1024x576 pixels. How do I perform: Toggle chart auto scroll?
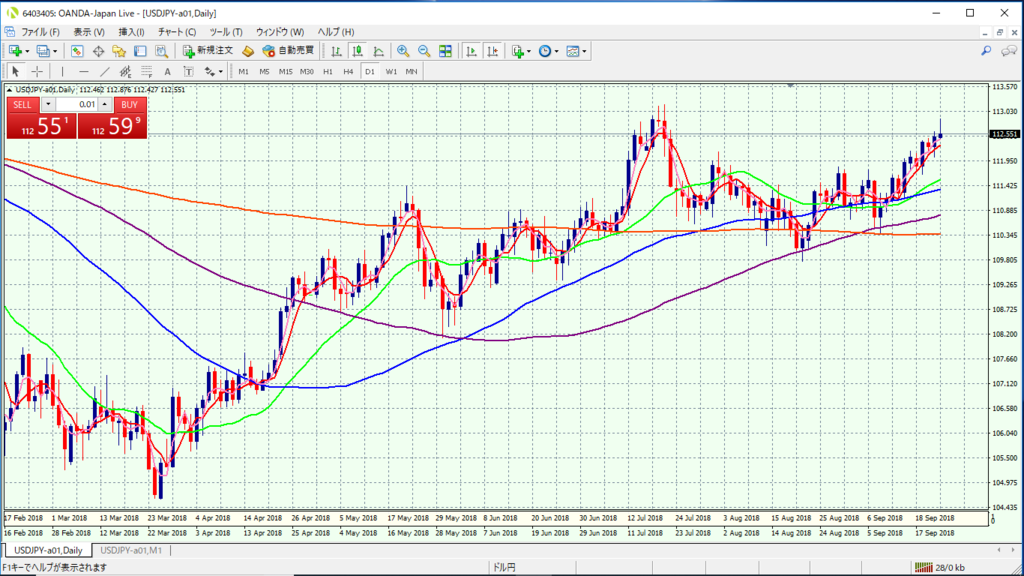coord(471,51)
